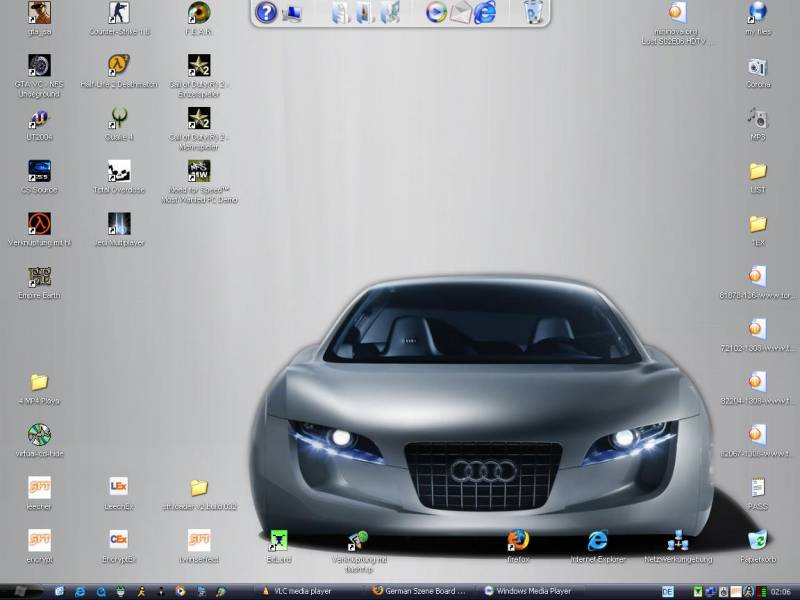Open the LIST folder on desktop

click(x=758, y=171)
